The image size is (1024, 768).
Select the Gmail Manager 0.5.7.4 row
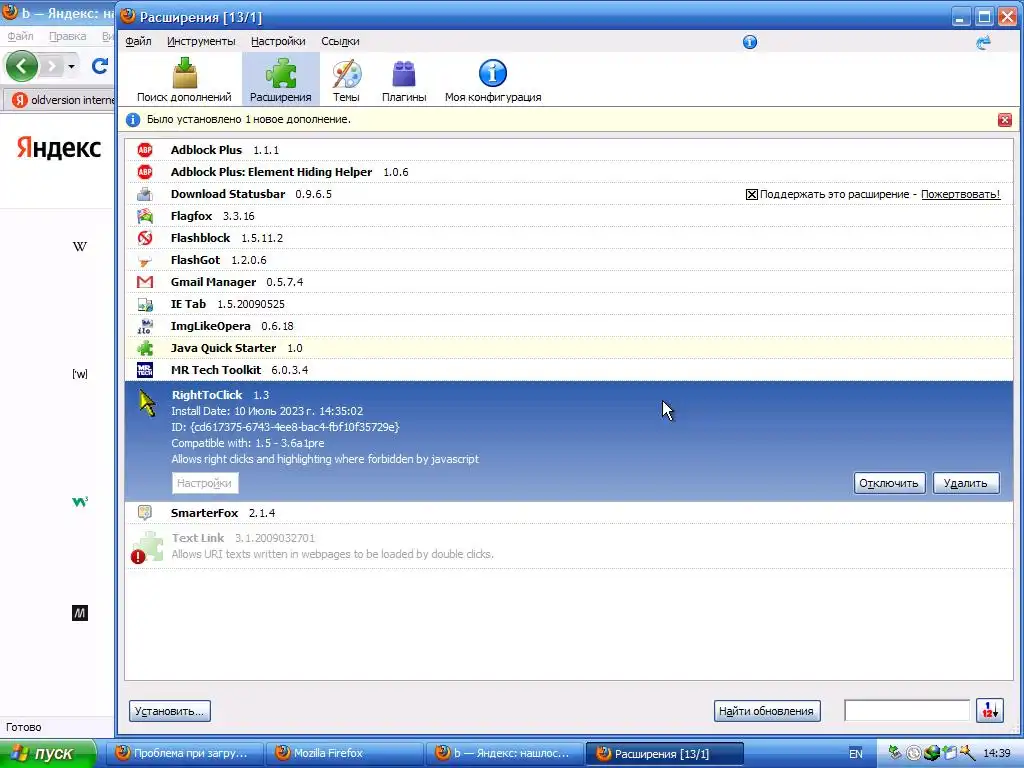569,282
